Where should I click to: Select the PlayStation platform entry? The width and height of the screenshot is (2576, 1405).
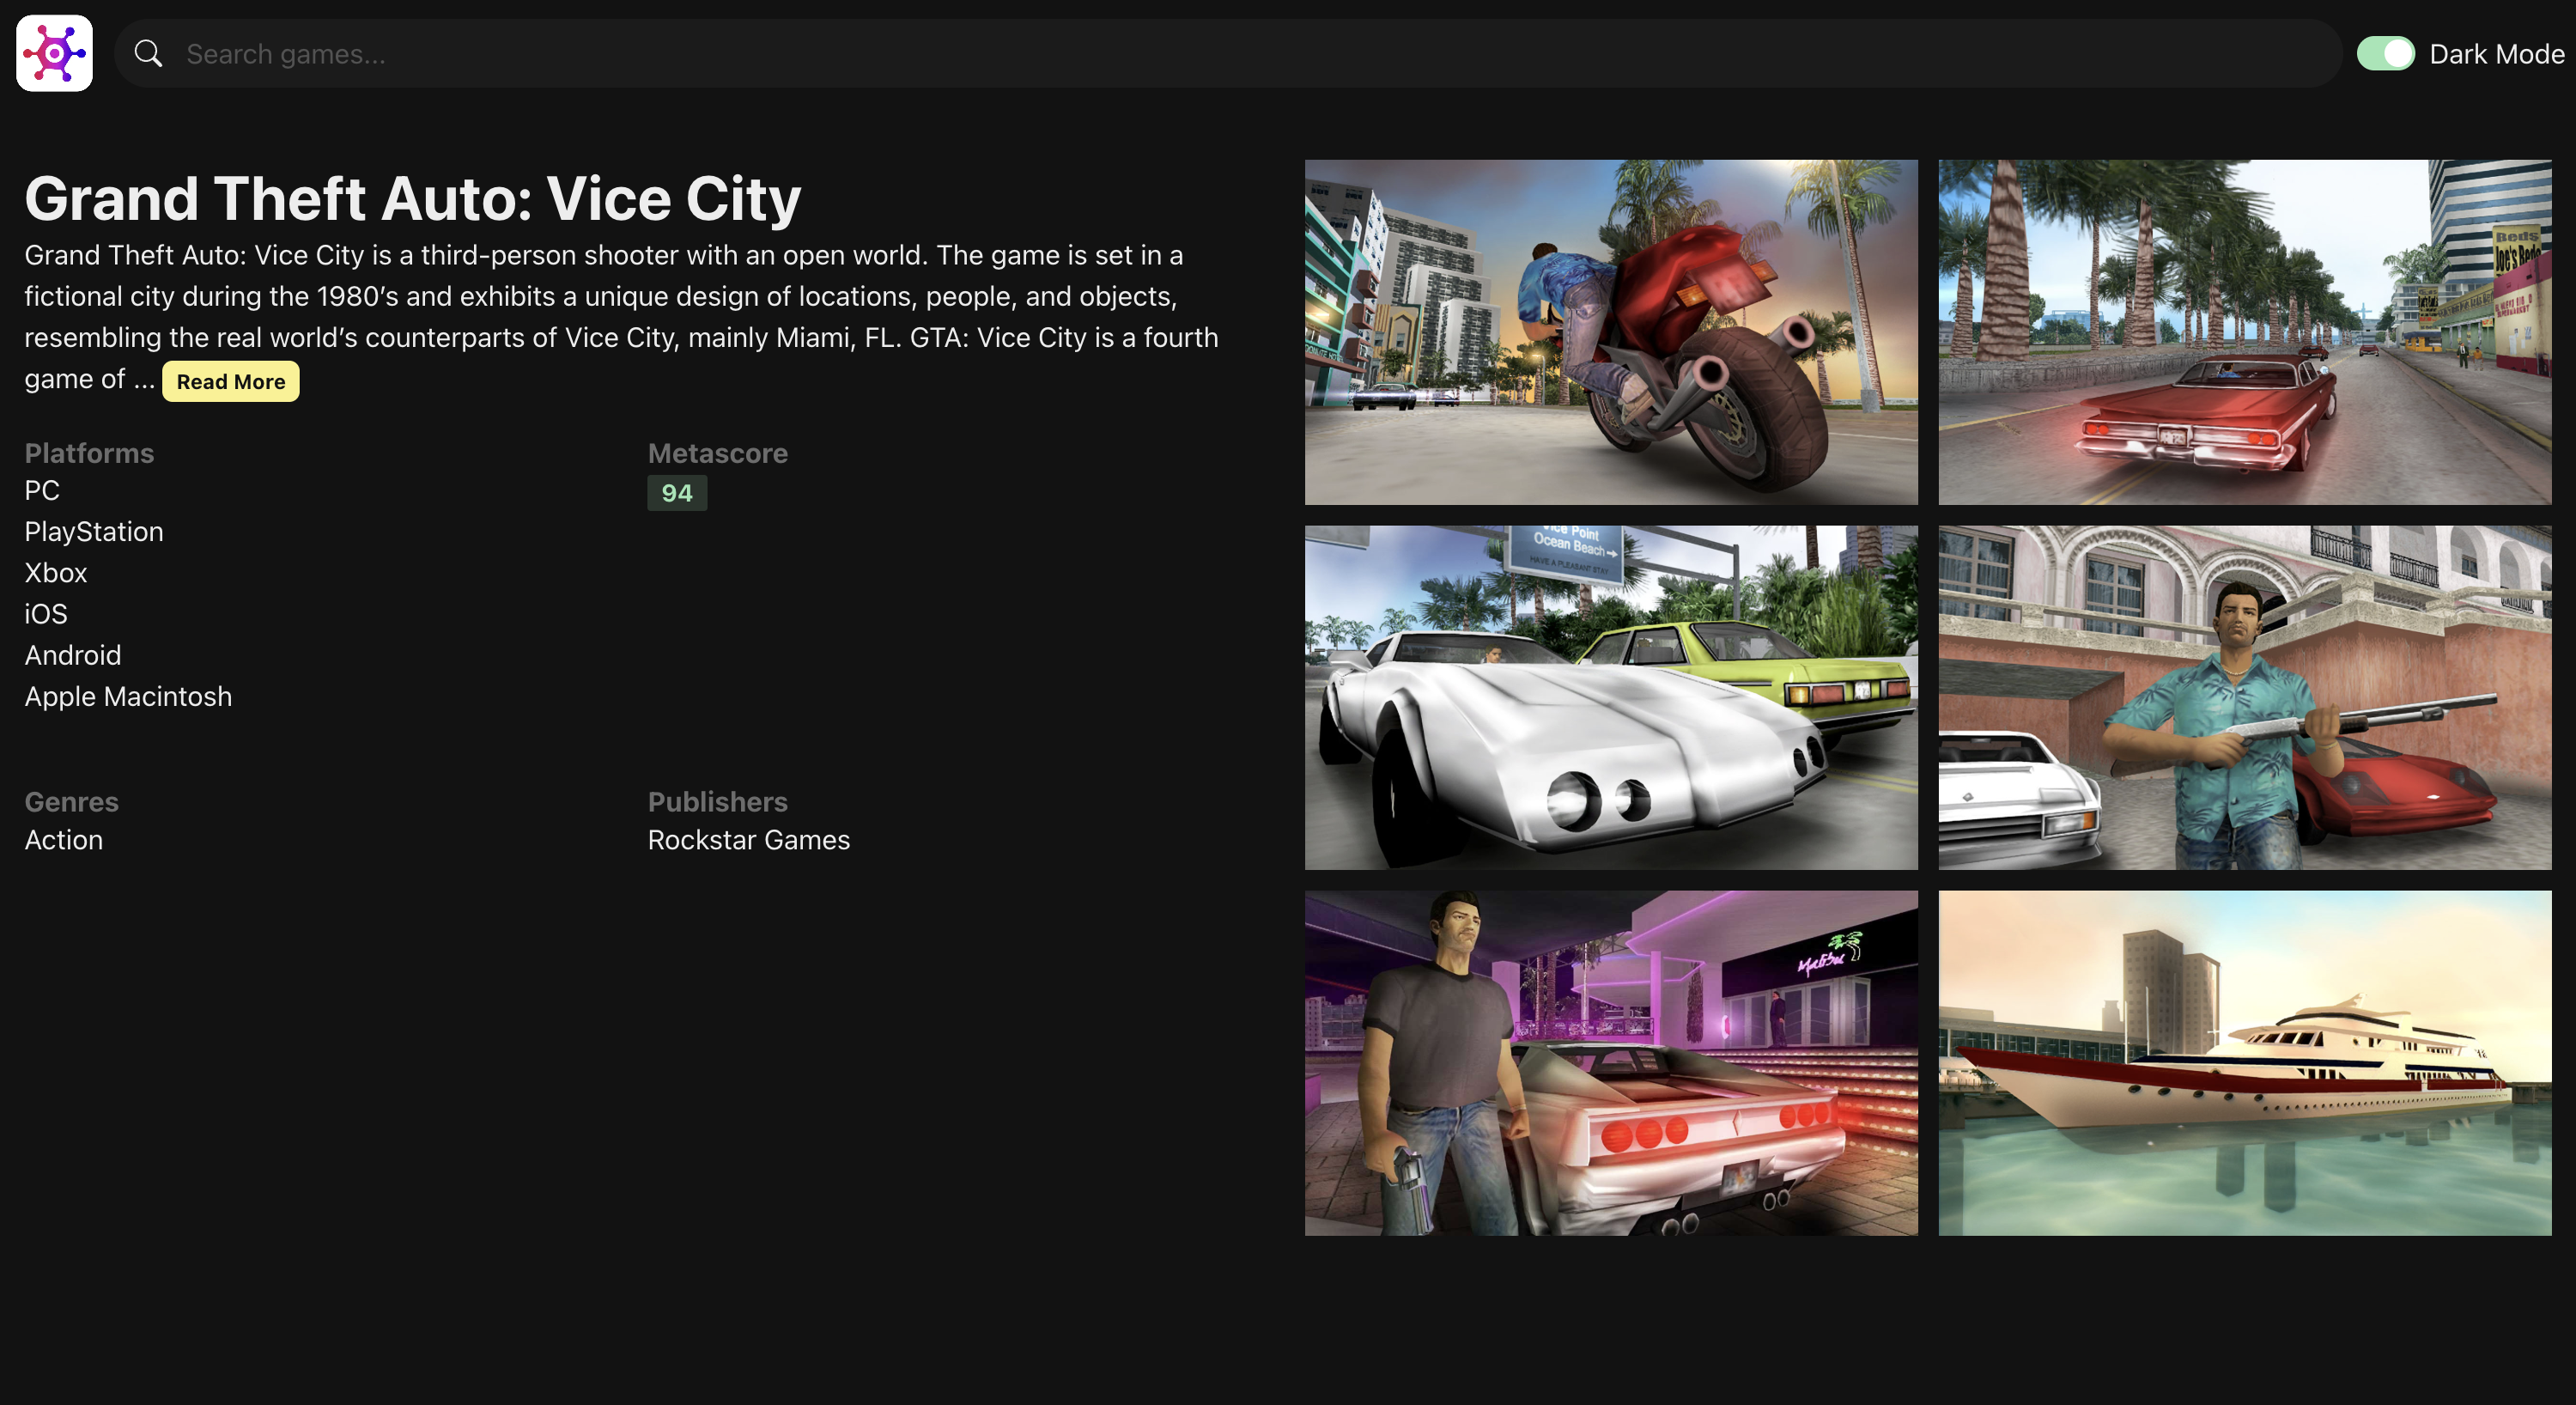(x=94, y=531)
